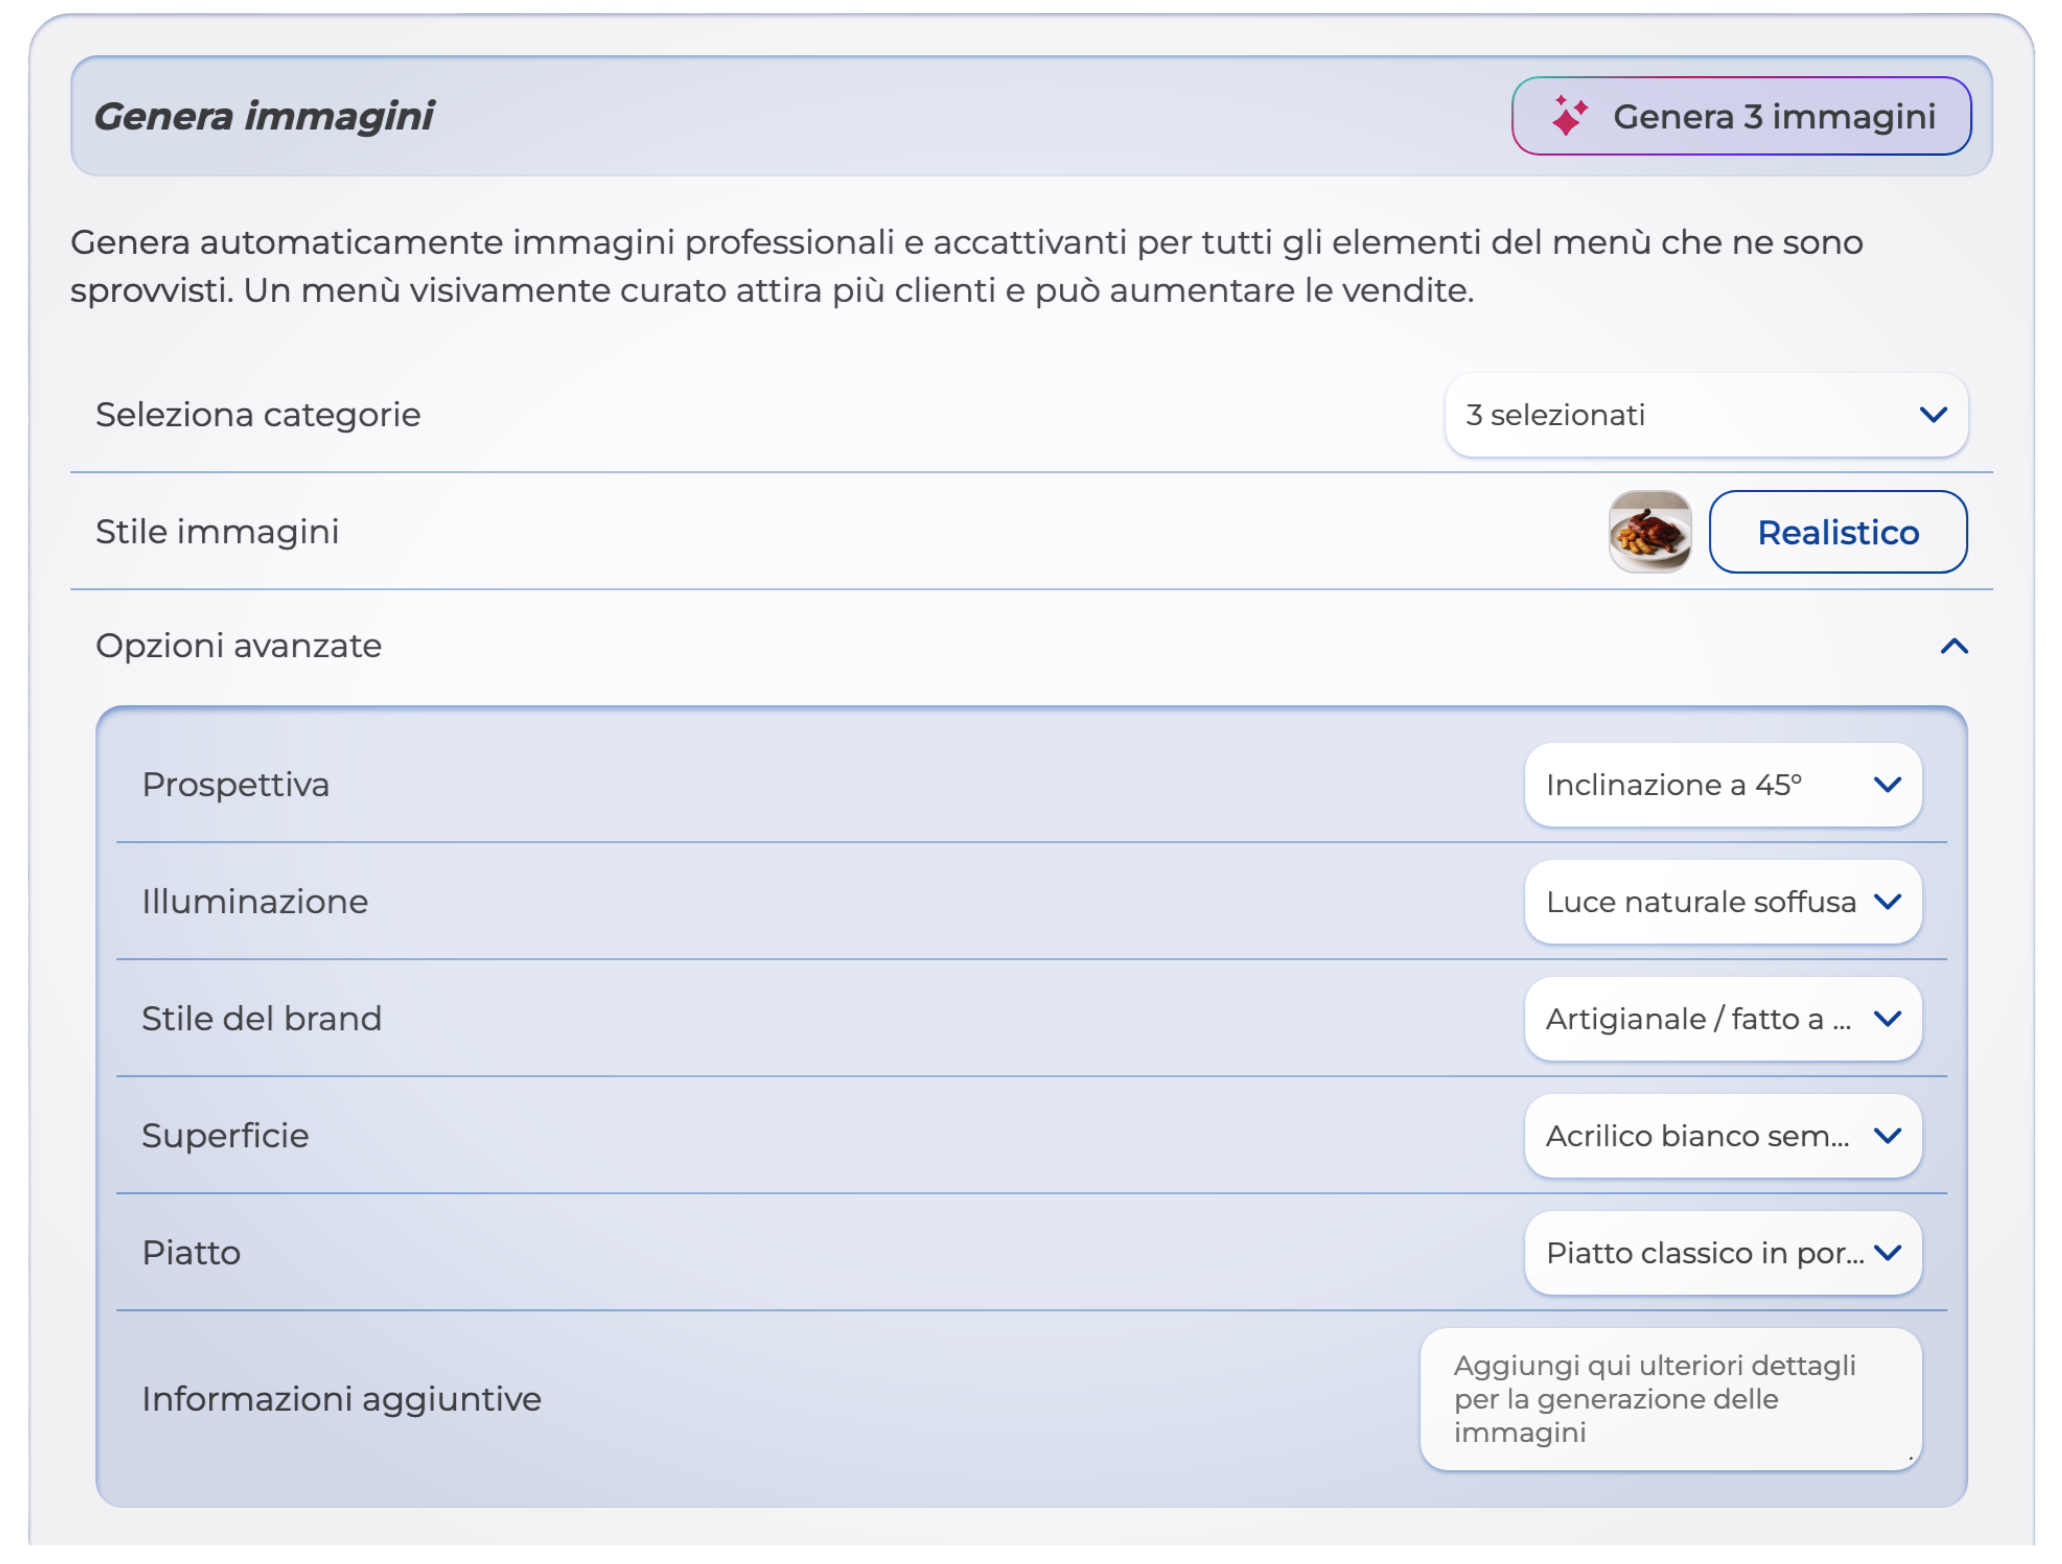Click chevron in 3 selezionati dropdown
This screenshot has width=2062, height=1564.
coord(1932,415)
